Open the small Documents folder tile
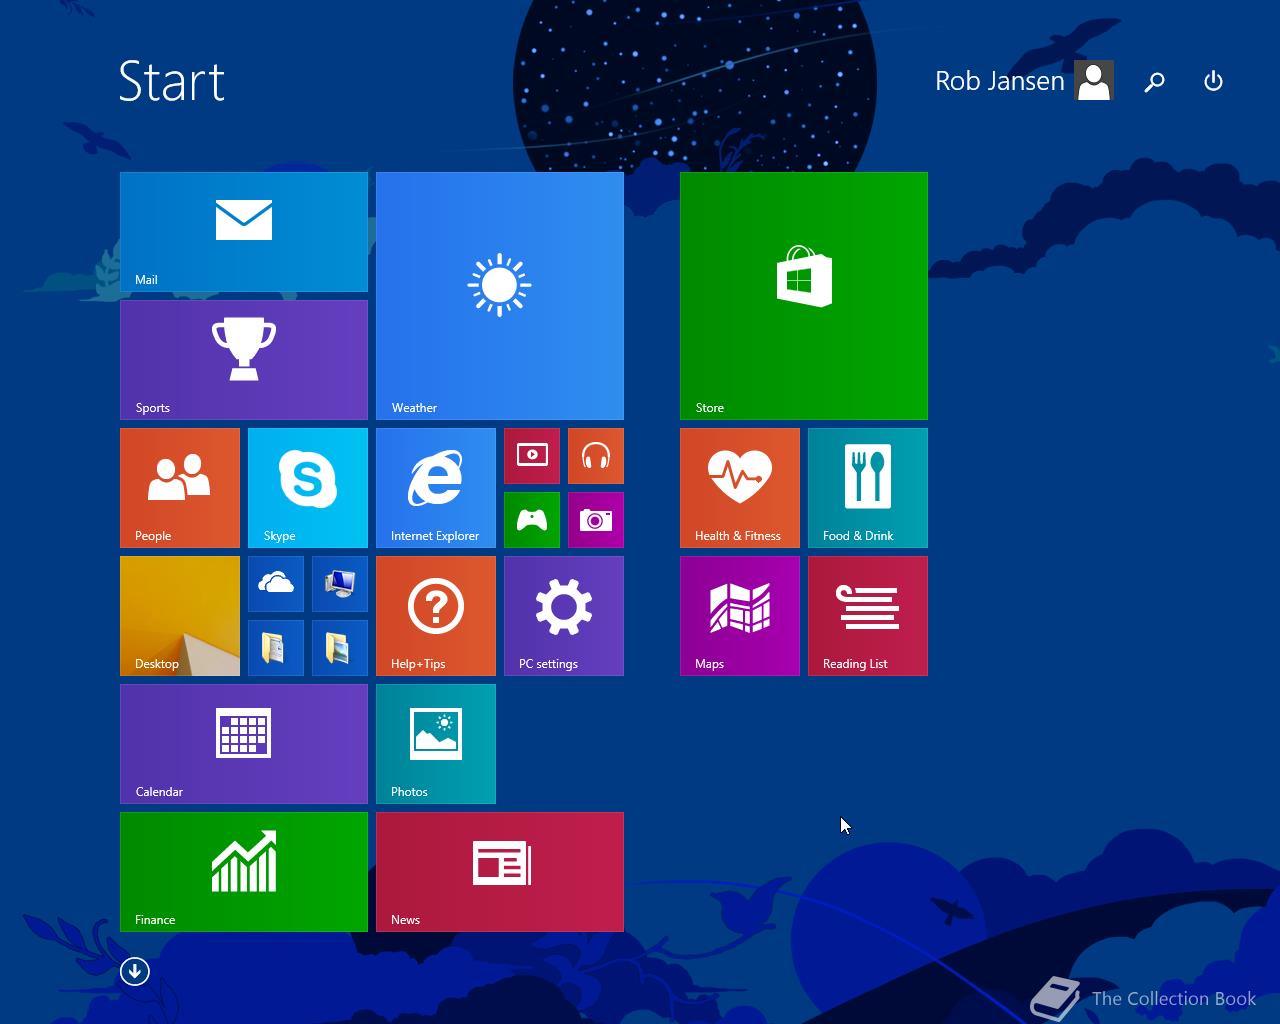 tap(276, 648)
